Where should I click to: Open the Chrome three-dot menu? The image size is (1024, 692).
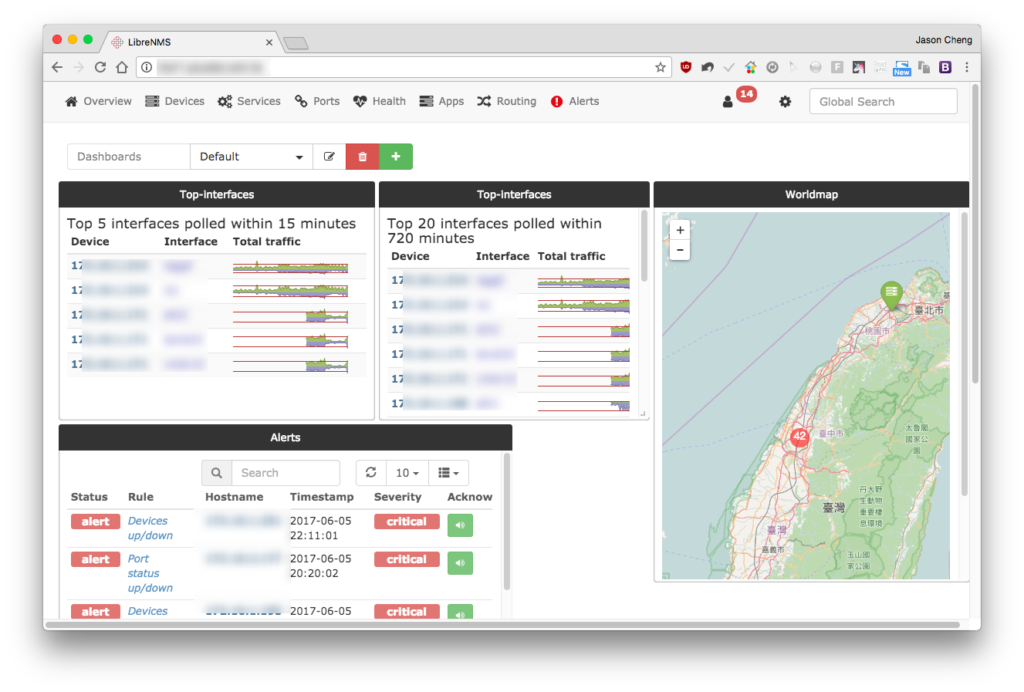[967, 67]
